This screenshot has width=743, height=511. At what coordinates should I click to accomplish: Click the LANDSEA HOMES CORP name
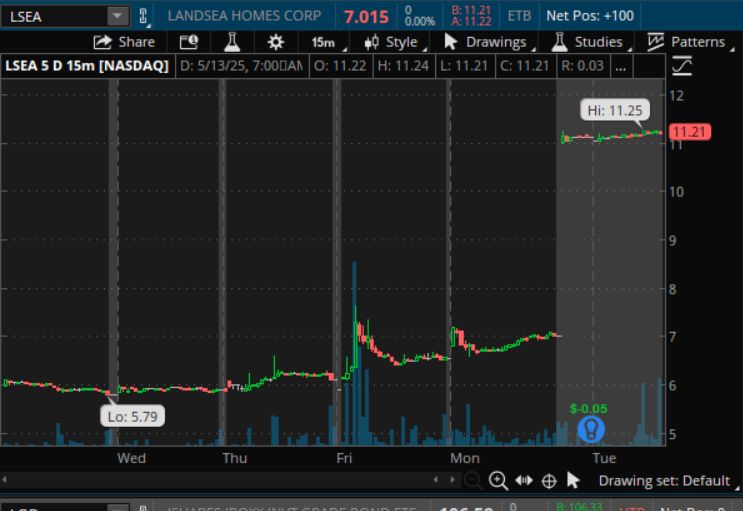pyautogui.click(x=244, y=16)
